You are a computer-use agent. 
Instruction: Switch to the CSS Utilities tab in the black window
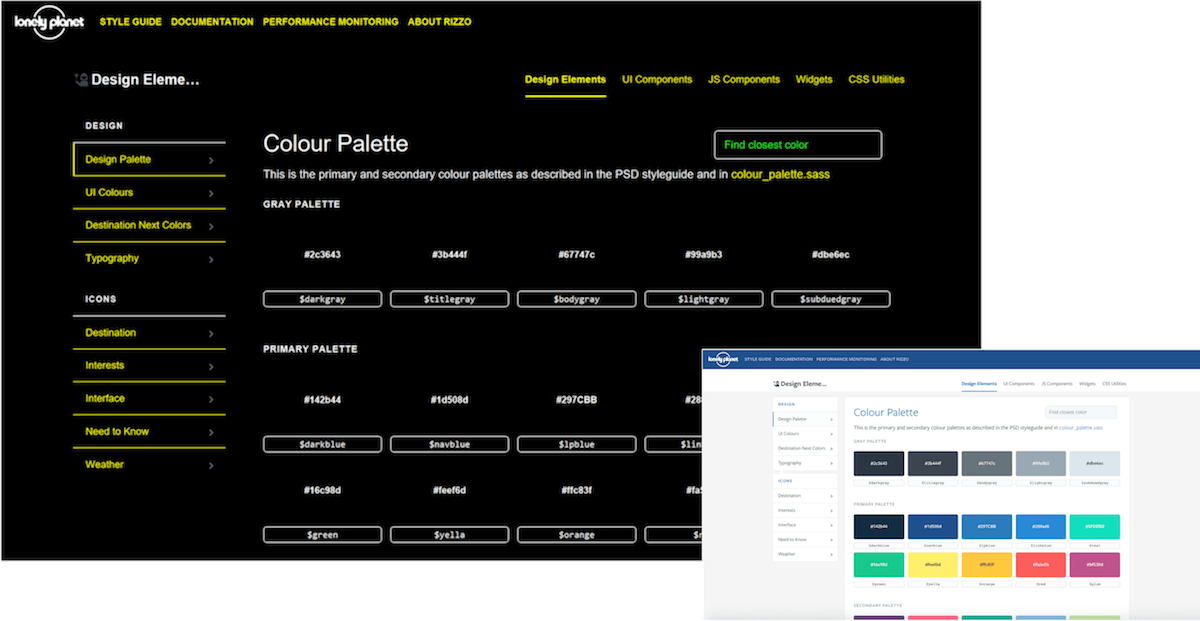876,80
